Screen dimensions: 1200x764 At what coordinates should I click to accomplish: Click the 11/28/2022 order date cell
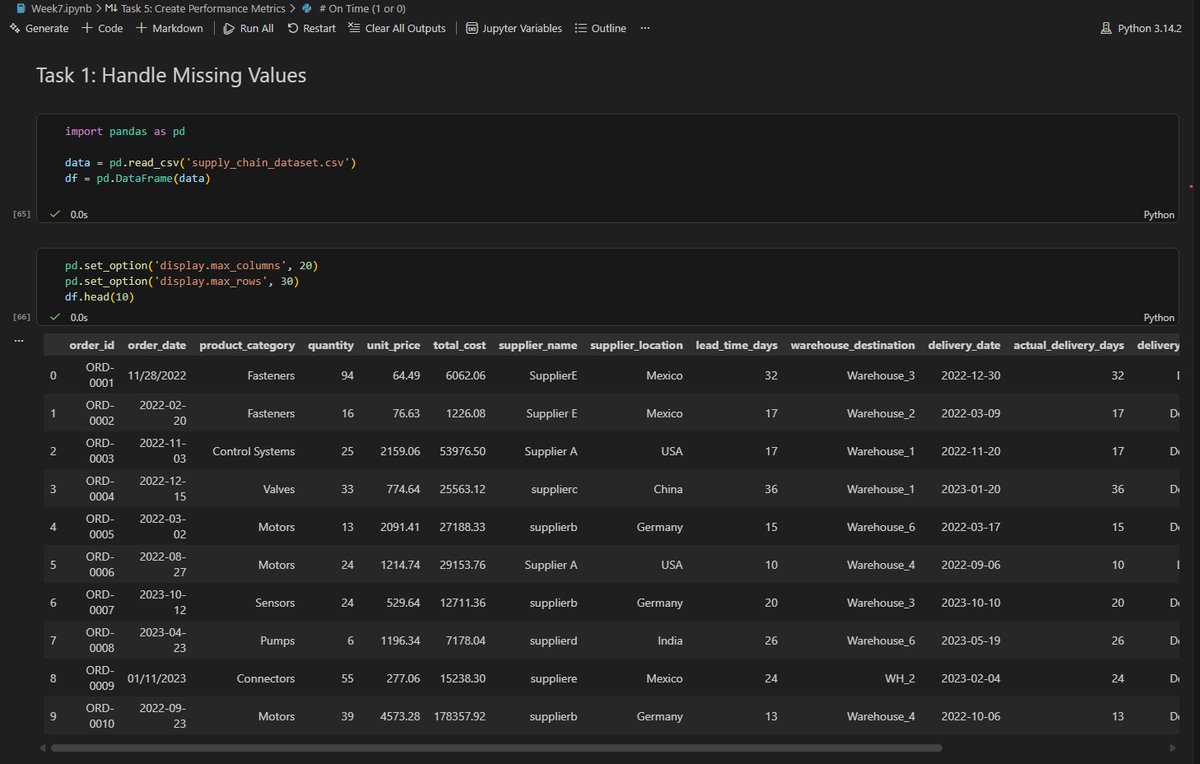point(157,376)
